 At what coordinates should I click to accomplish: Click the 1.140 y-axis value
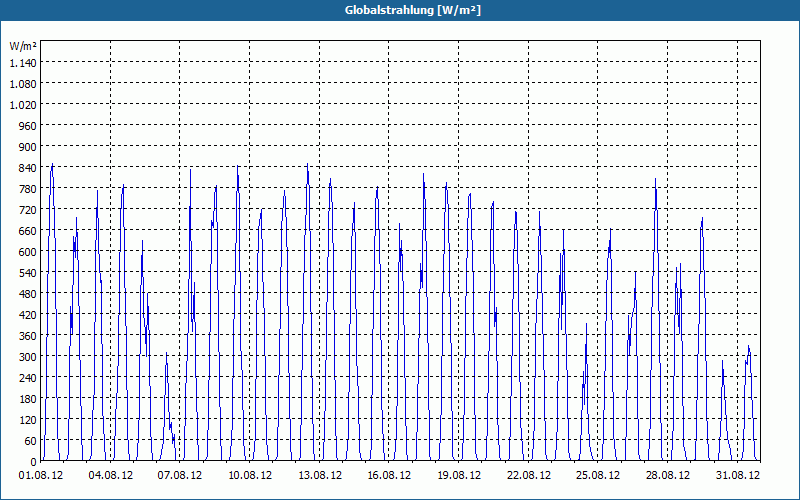pyautogui.click(x=23, y=63)
